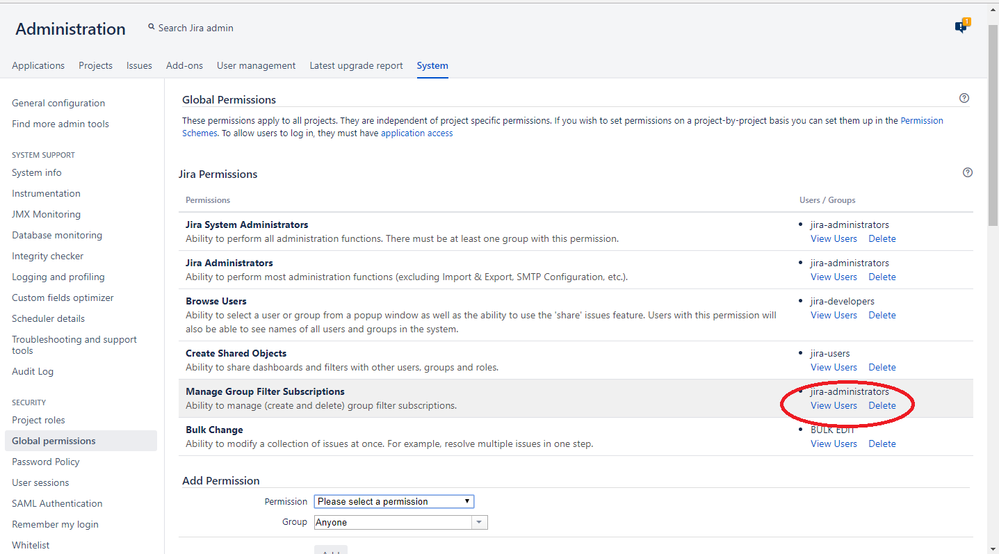Open User sessions page
Viewport: 999px width, 554px height.
pos(40,483)
